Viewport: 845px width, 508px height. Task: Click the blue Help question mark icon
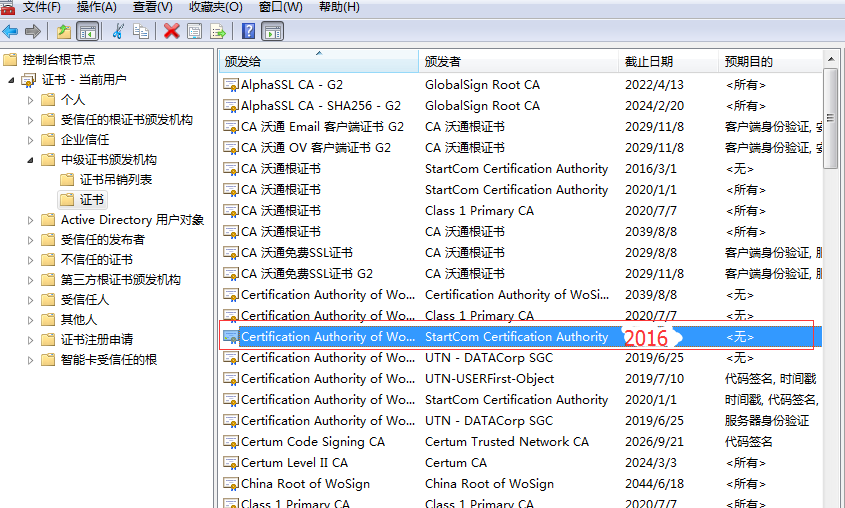click(x=248, y=31)
